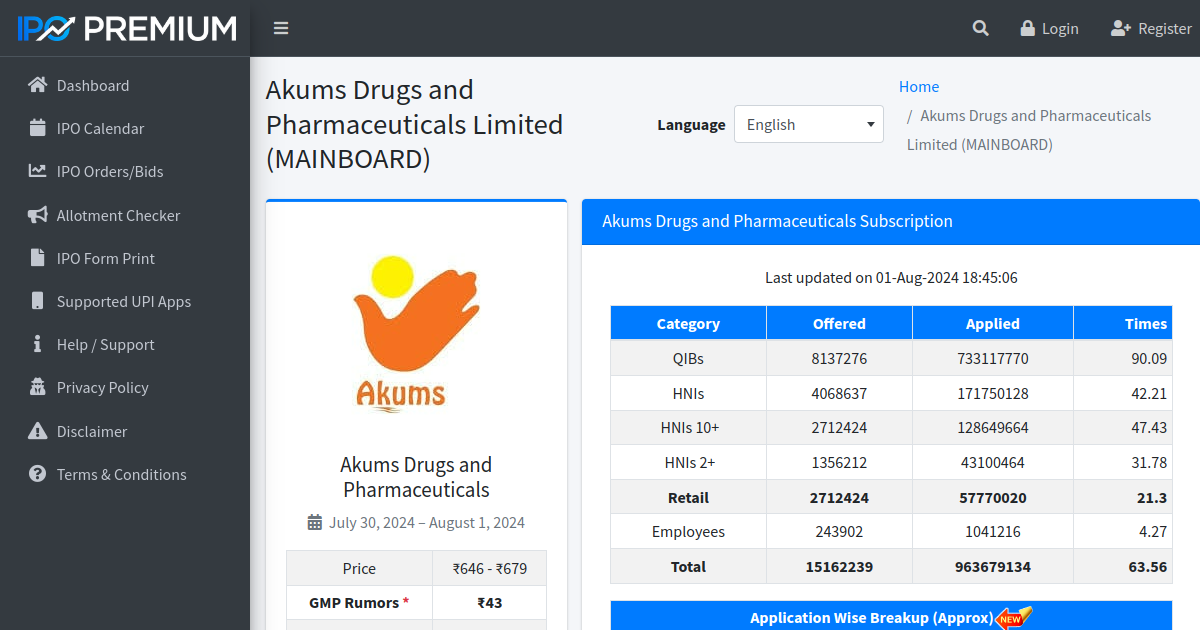Screen dimensions: 1200x630
Task: Click the IPO Calendar icon in the sidebar
Action: [37, 128]
